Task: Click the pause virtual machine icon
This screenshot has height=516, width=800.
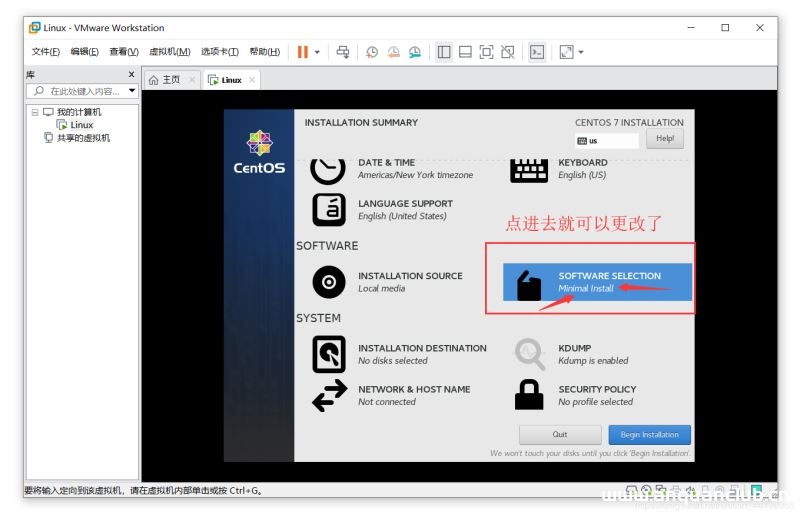Action: pyautogui.click(x=302, y=52)
